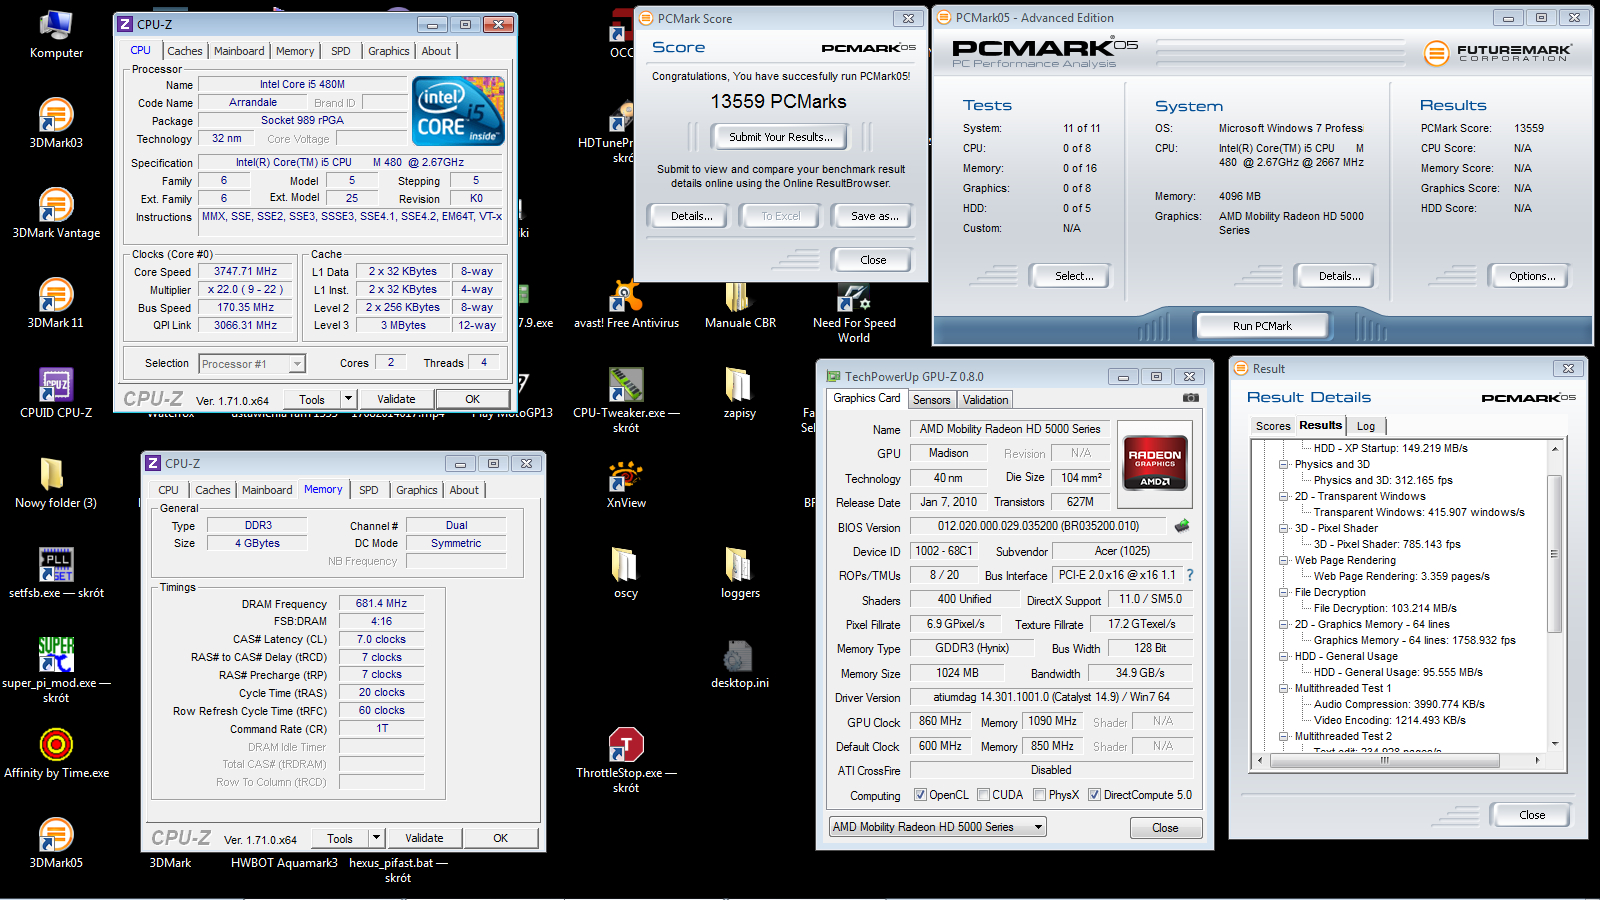Click Close button in GPU-Z window
The width and height of the screenshot is (1600, 900).
click(x=1165, y=828)
